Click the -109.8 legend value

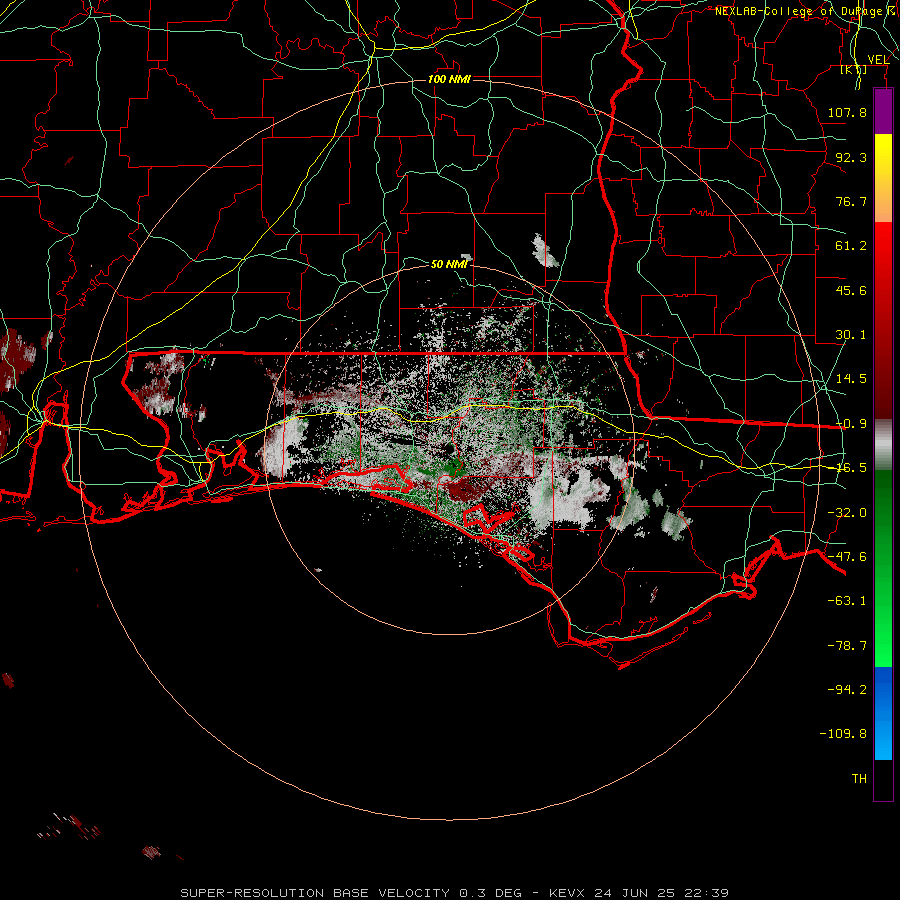pyautogui.click(x=843, y=734)
